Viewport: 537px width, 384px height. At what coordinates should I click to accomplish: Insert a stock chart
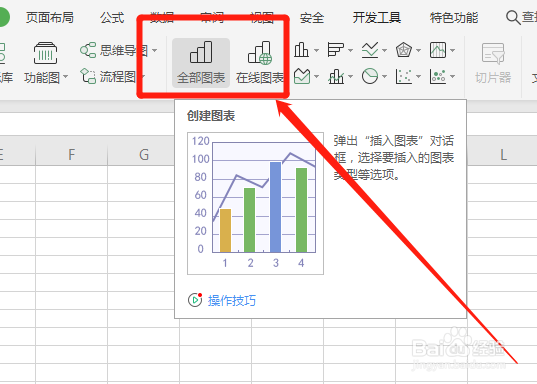pyautogui.click(x=438, y=50)
